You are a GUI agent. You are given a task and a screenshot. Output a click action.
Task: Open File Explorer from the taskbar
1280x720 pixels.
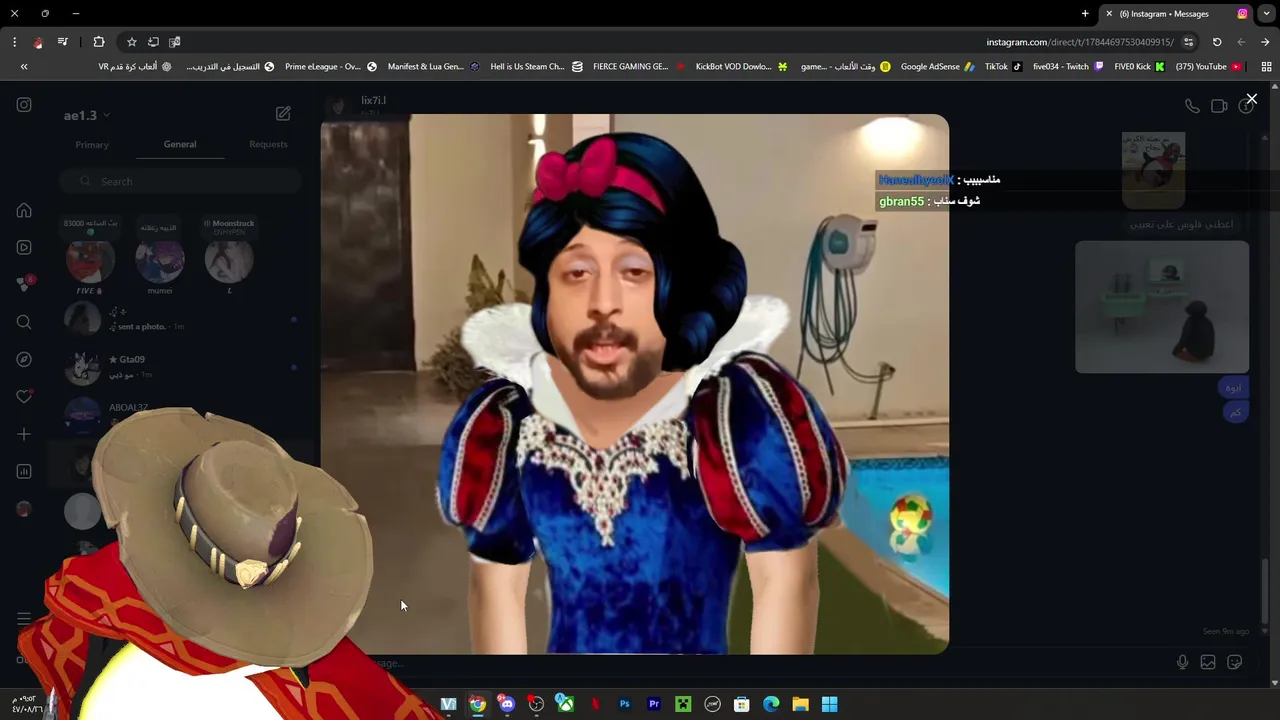point(800,704)
